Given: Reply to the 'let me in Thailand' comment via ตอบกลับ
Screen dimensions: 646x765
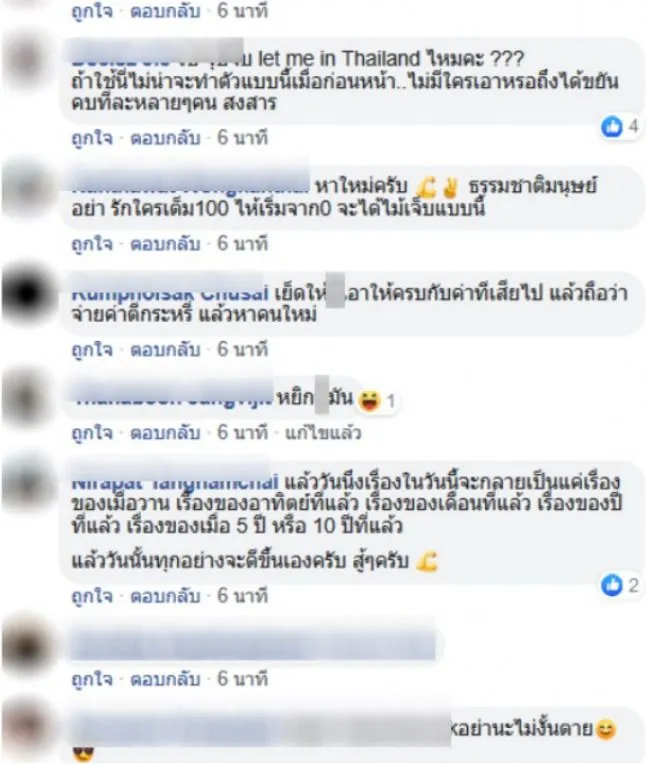Looking at the screenshot, I should coord(165,138).
